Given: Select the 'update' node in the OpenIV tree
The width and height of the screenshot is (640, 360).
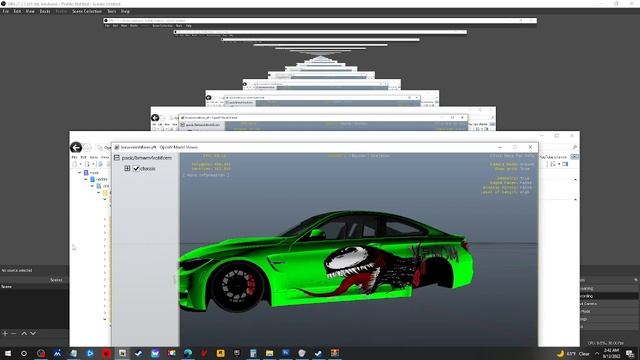Looking at the screenshot, I should point(102,179).
